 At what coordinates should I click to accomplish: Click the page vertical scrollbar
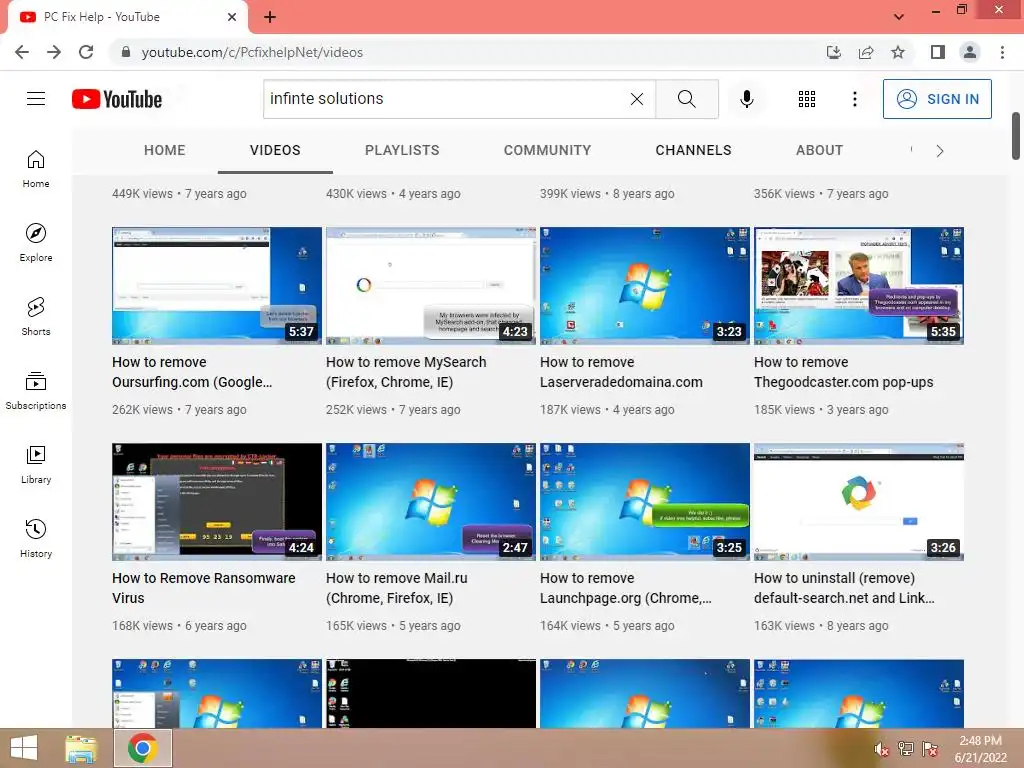[x=1016, y=136]
